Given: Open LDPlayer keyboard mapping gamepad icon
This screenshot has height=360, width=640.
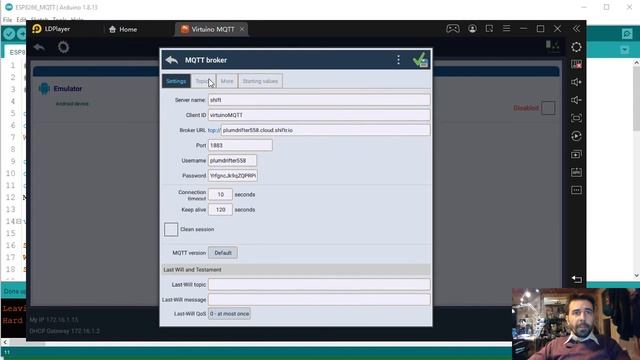Looking at the screenshot, I should point(453,29).
